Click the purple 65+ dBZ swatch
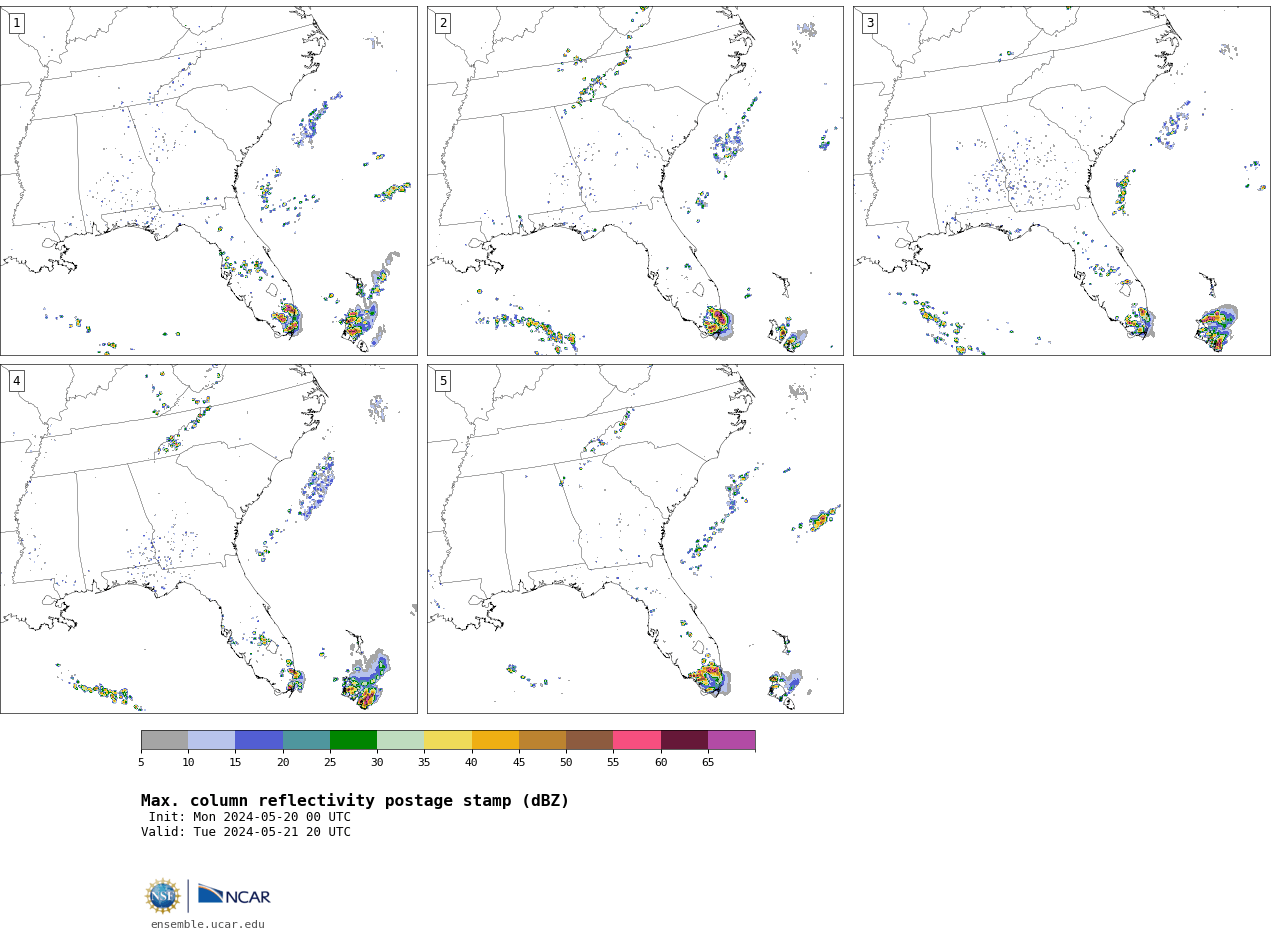 pyautogui.click(x=732, y=740)
